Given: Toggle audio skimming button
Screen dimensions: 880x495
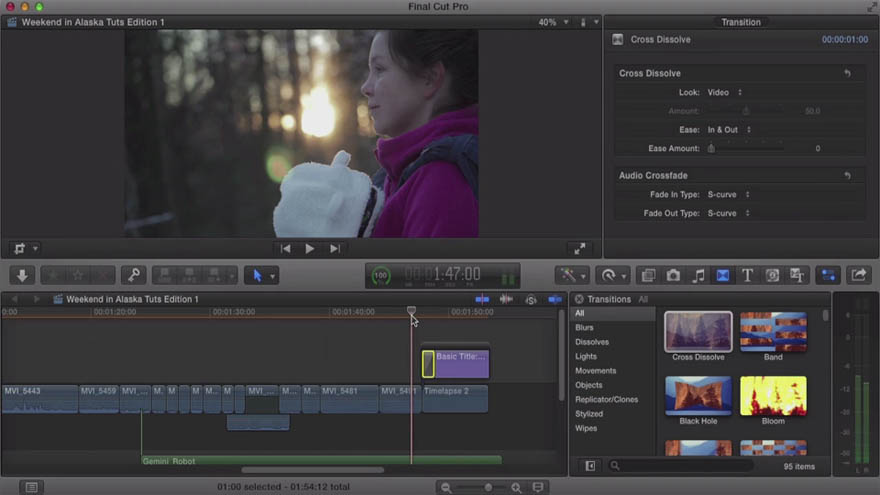Looking at the screenshot, I should click(506, 299).
